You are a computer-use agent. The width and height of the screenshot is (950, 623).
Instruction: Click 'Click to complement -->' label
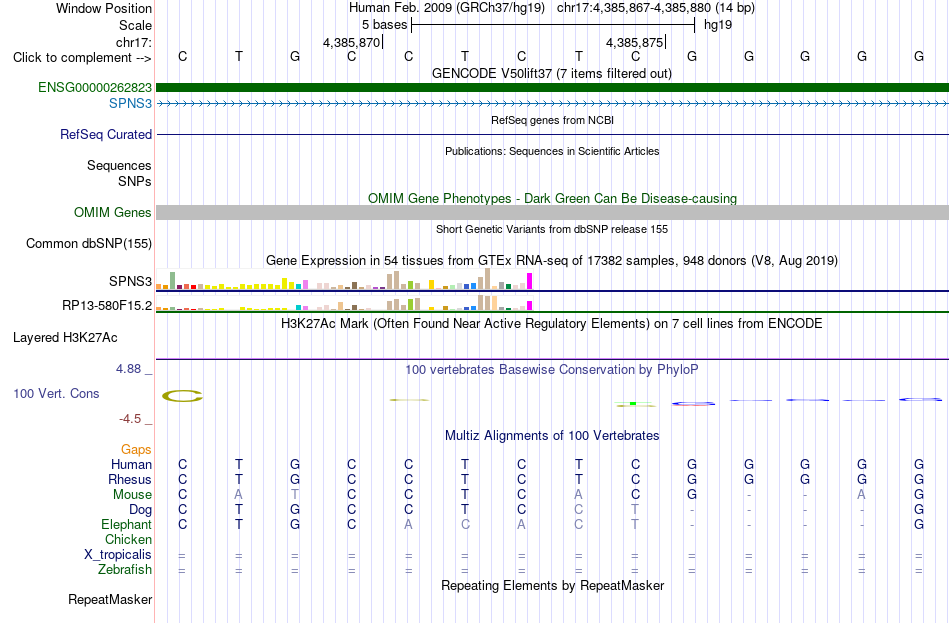pos(82,58)
